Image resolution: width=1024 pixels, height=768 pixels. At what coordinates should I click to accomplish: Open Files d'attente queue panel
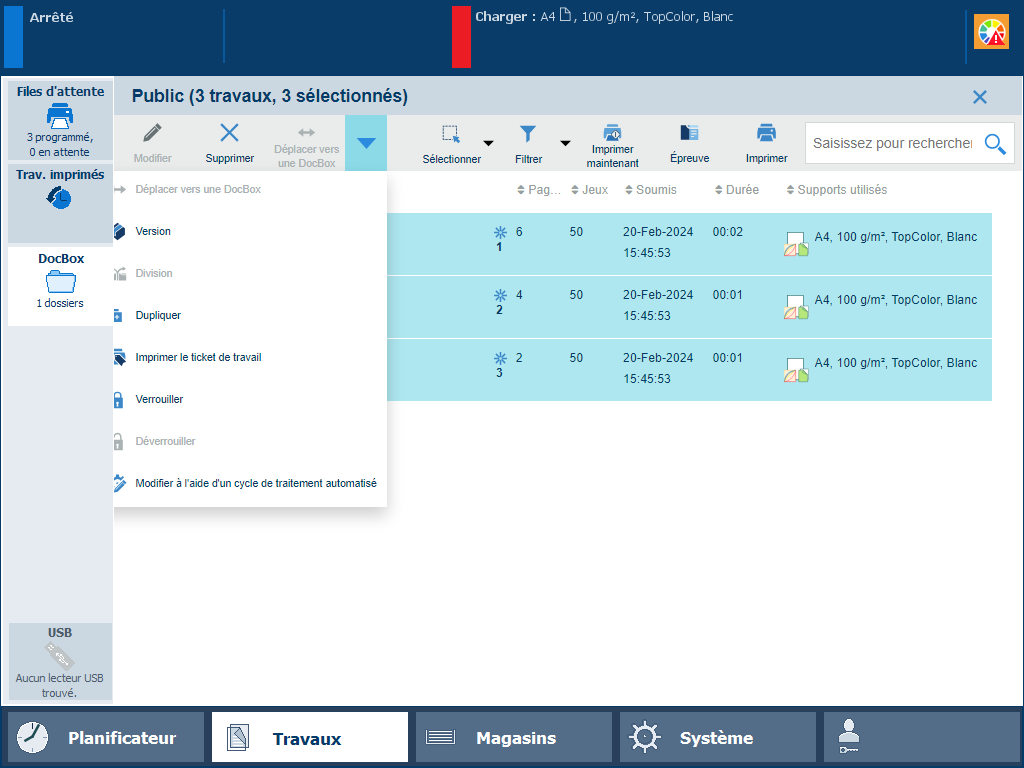click(x=60, y=120)
